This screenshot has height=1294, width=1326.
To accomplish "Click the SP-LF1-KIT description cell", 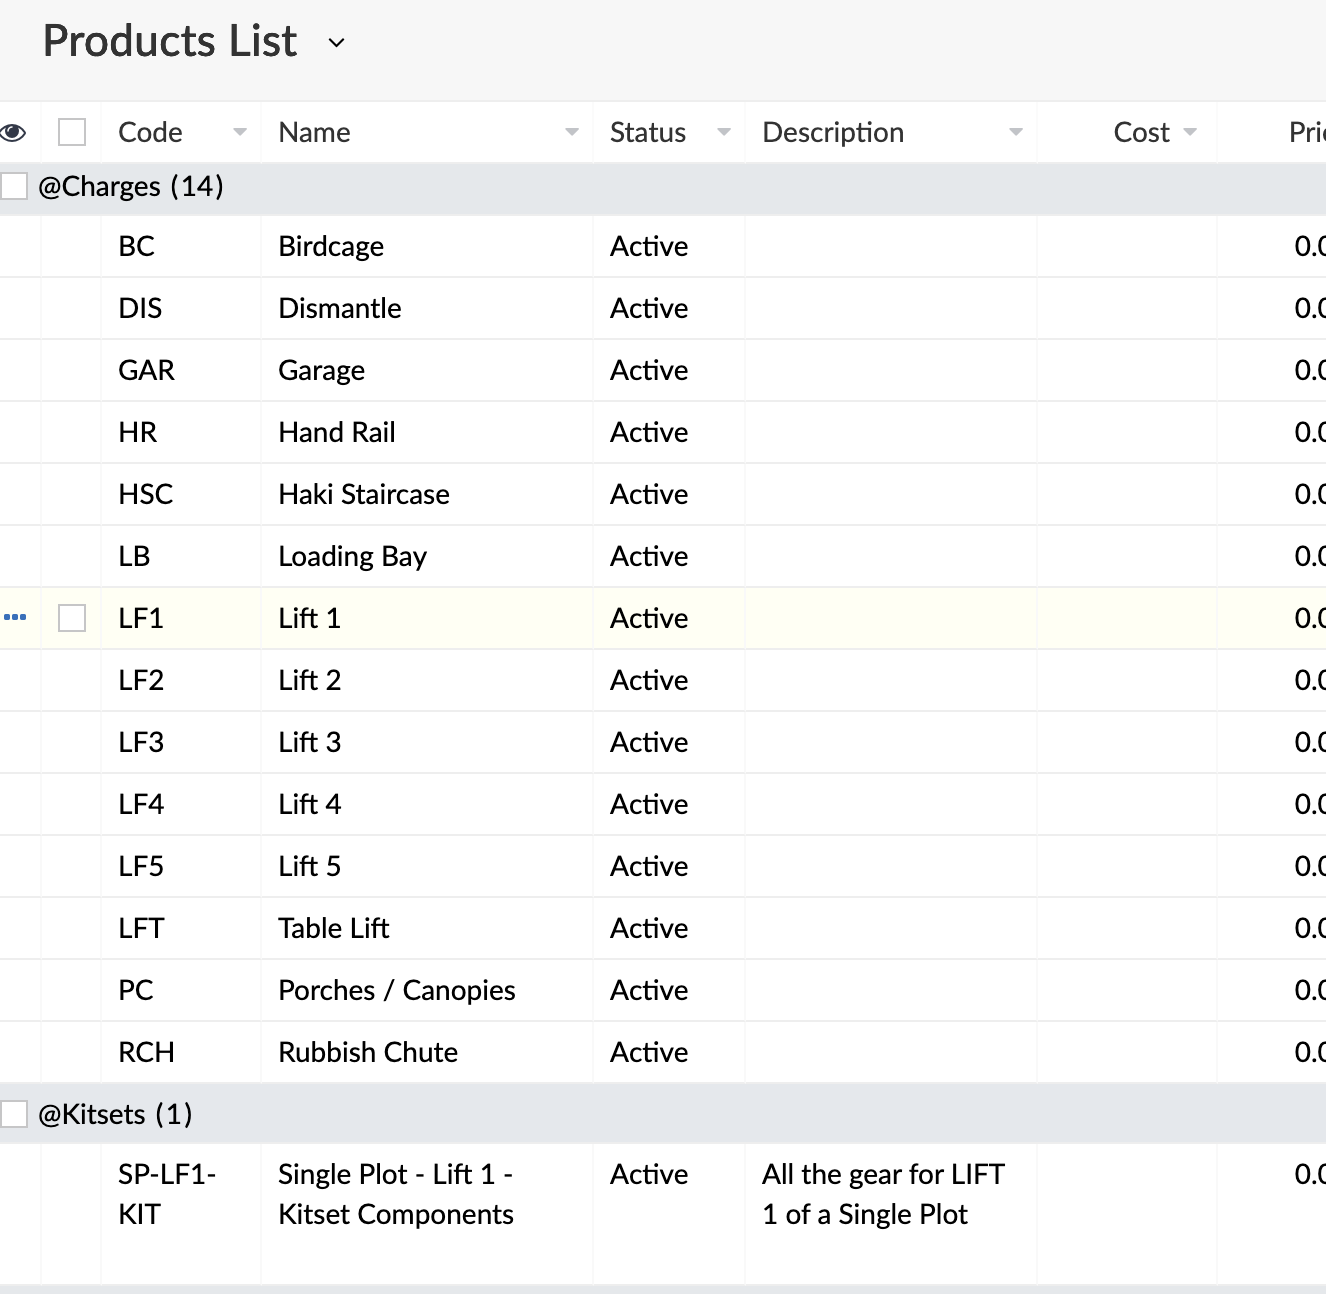I will pyautogui.click(x=884, y=1194).
